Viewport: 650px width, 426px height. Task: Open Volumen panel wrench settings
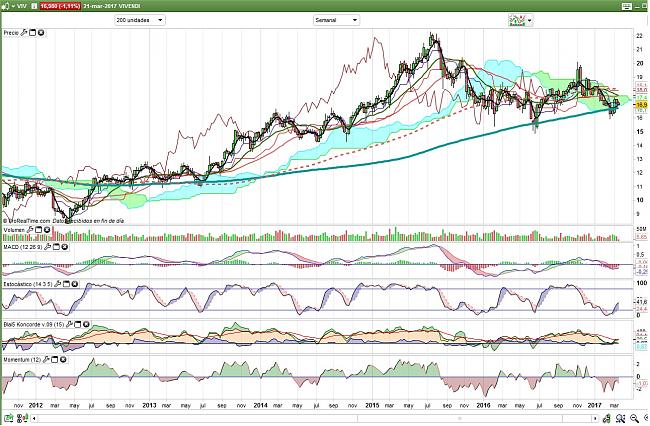(x=30, y=230)
